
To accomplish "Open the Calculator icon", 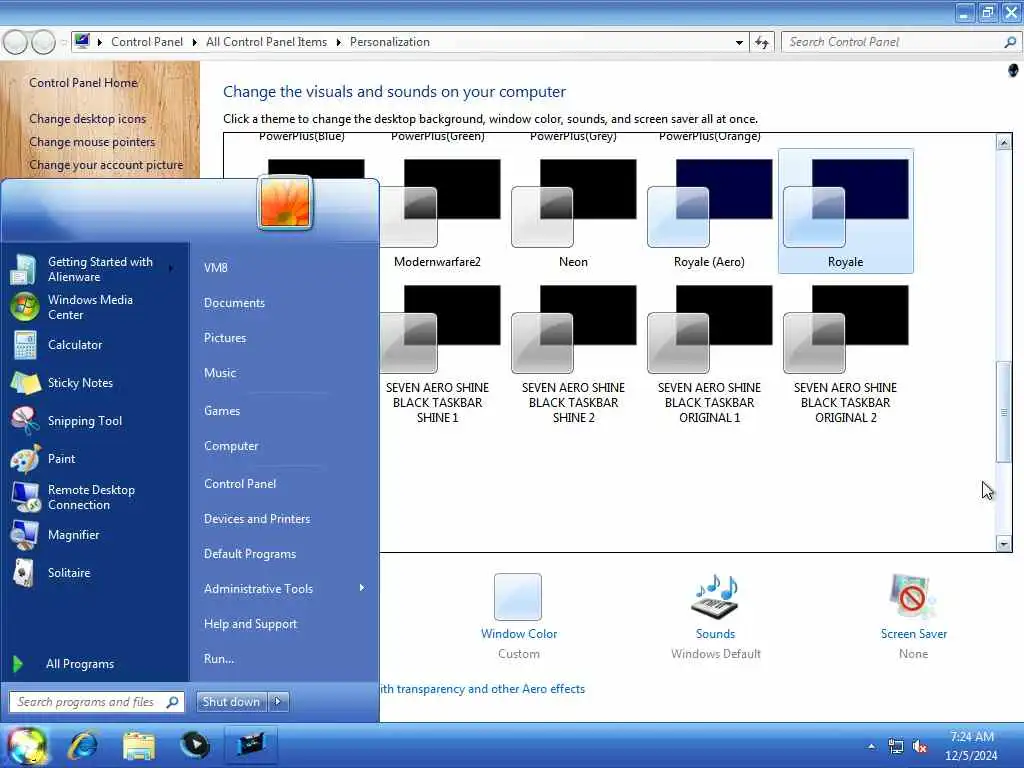I will click(x=25, y=345).
